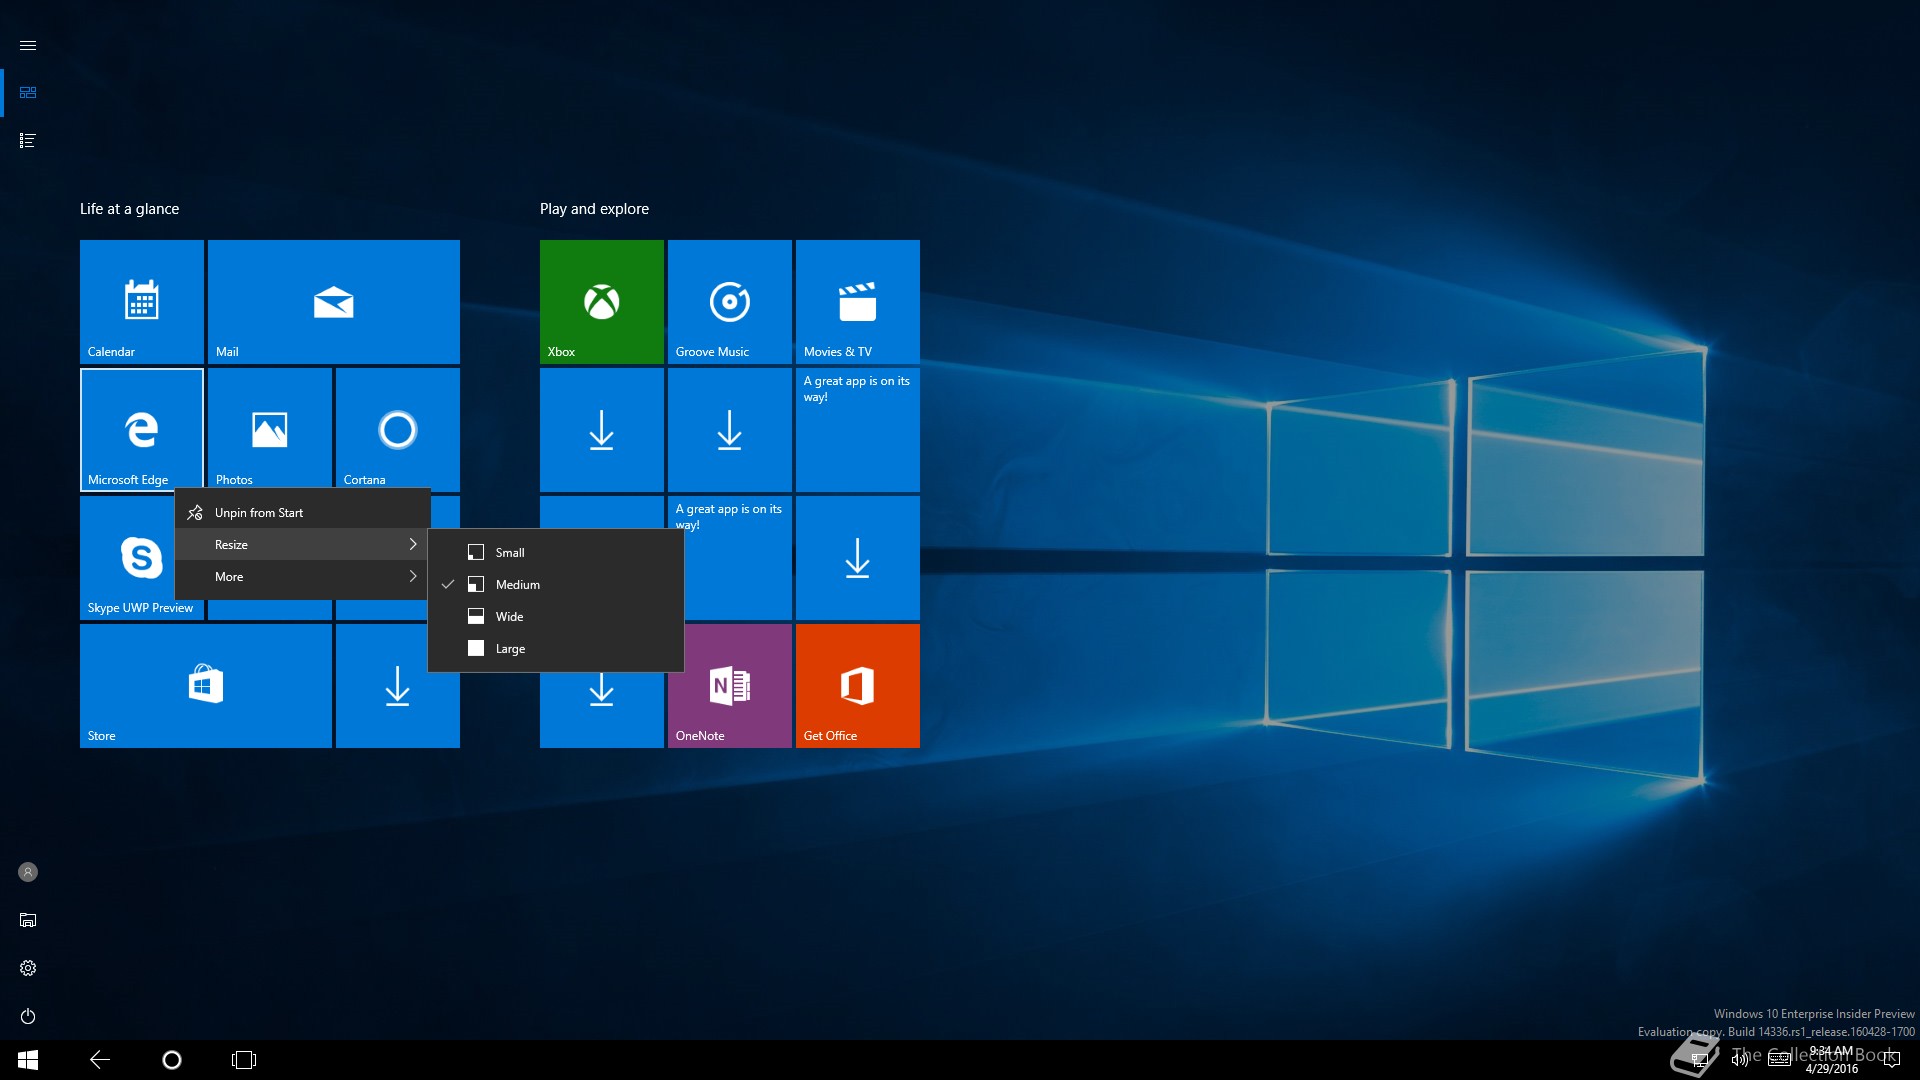The height and width of the screenshot is (1080, 1920).
Task: Click 'A great app is on its way!' tile below Movies & TV
Action: click(x=858, y=429)
